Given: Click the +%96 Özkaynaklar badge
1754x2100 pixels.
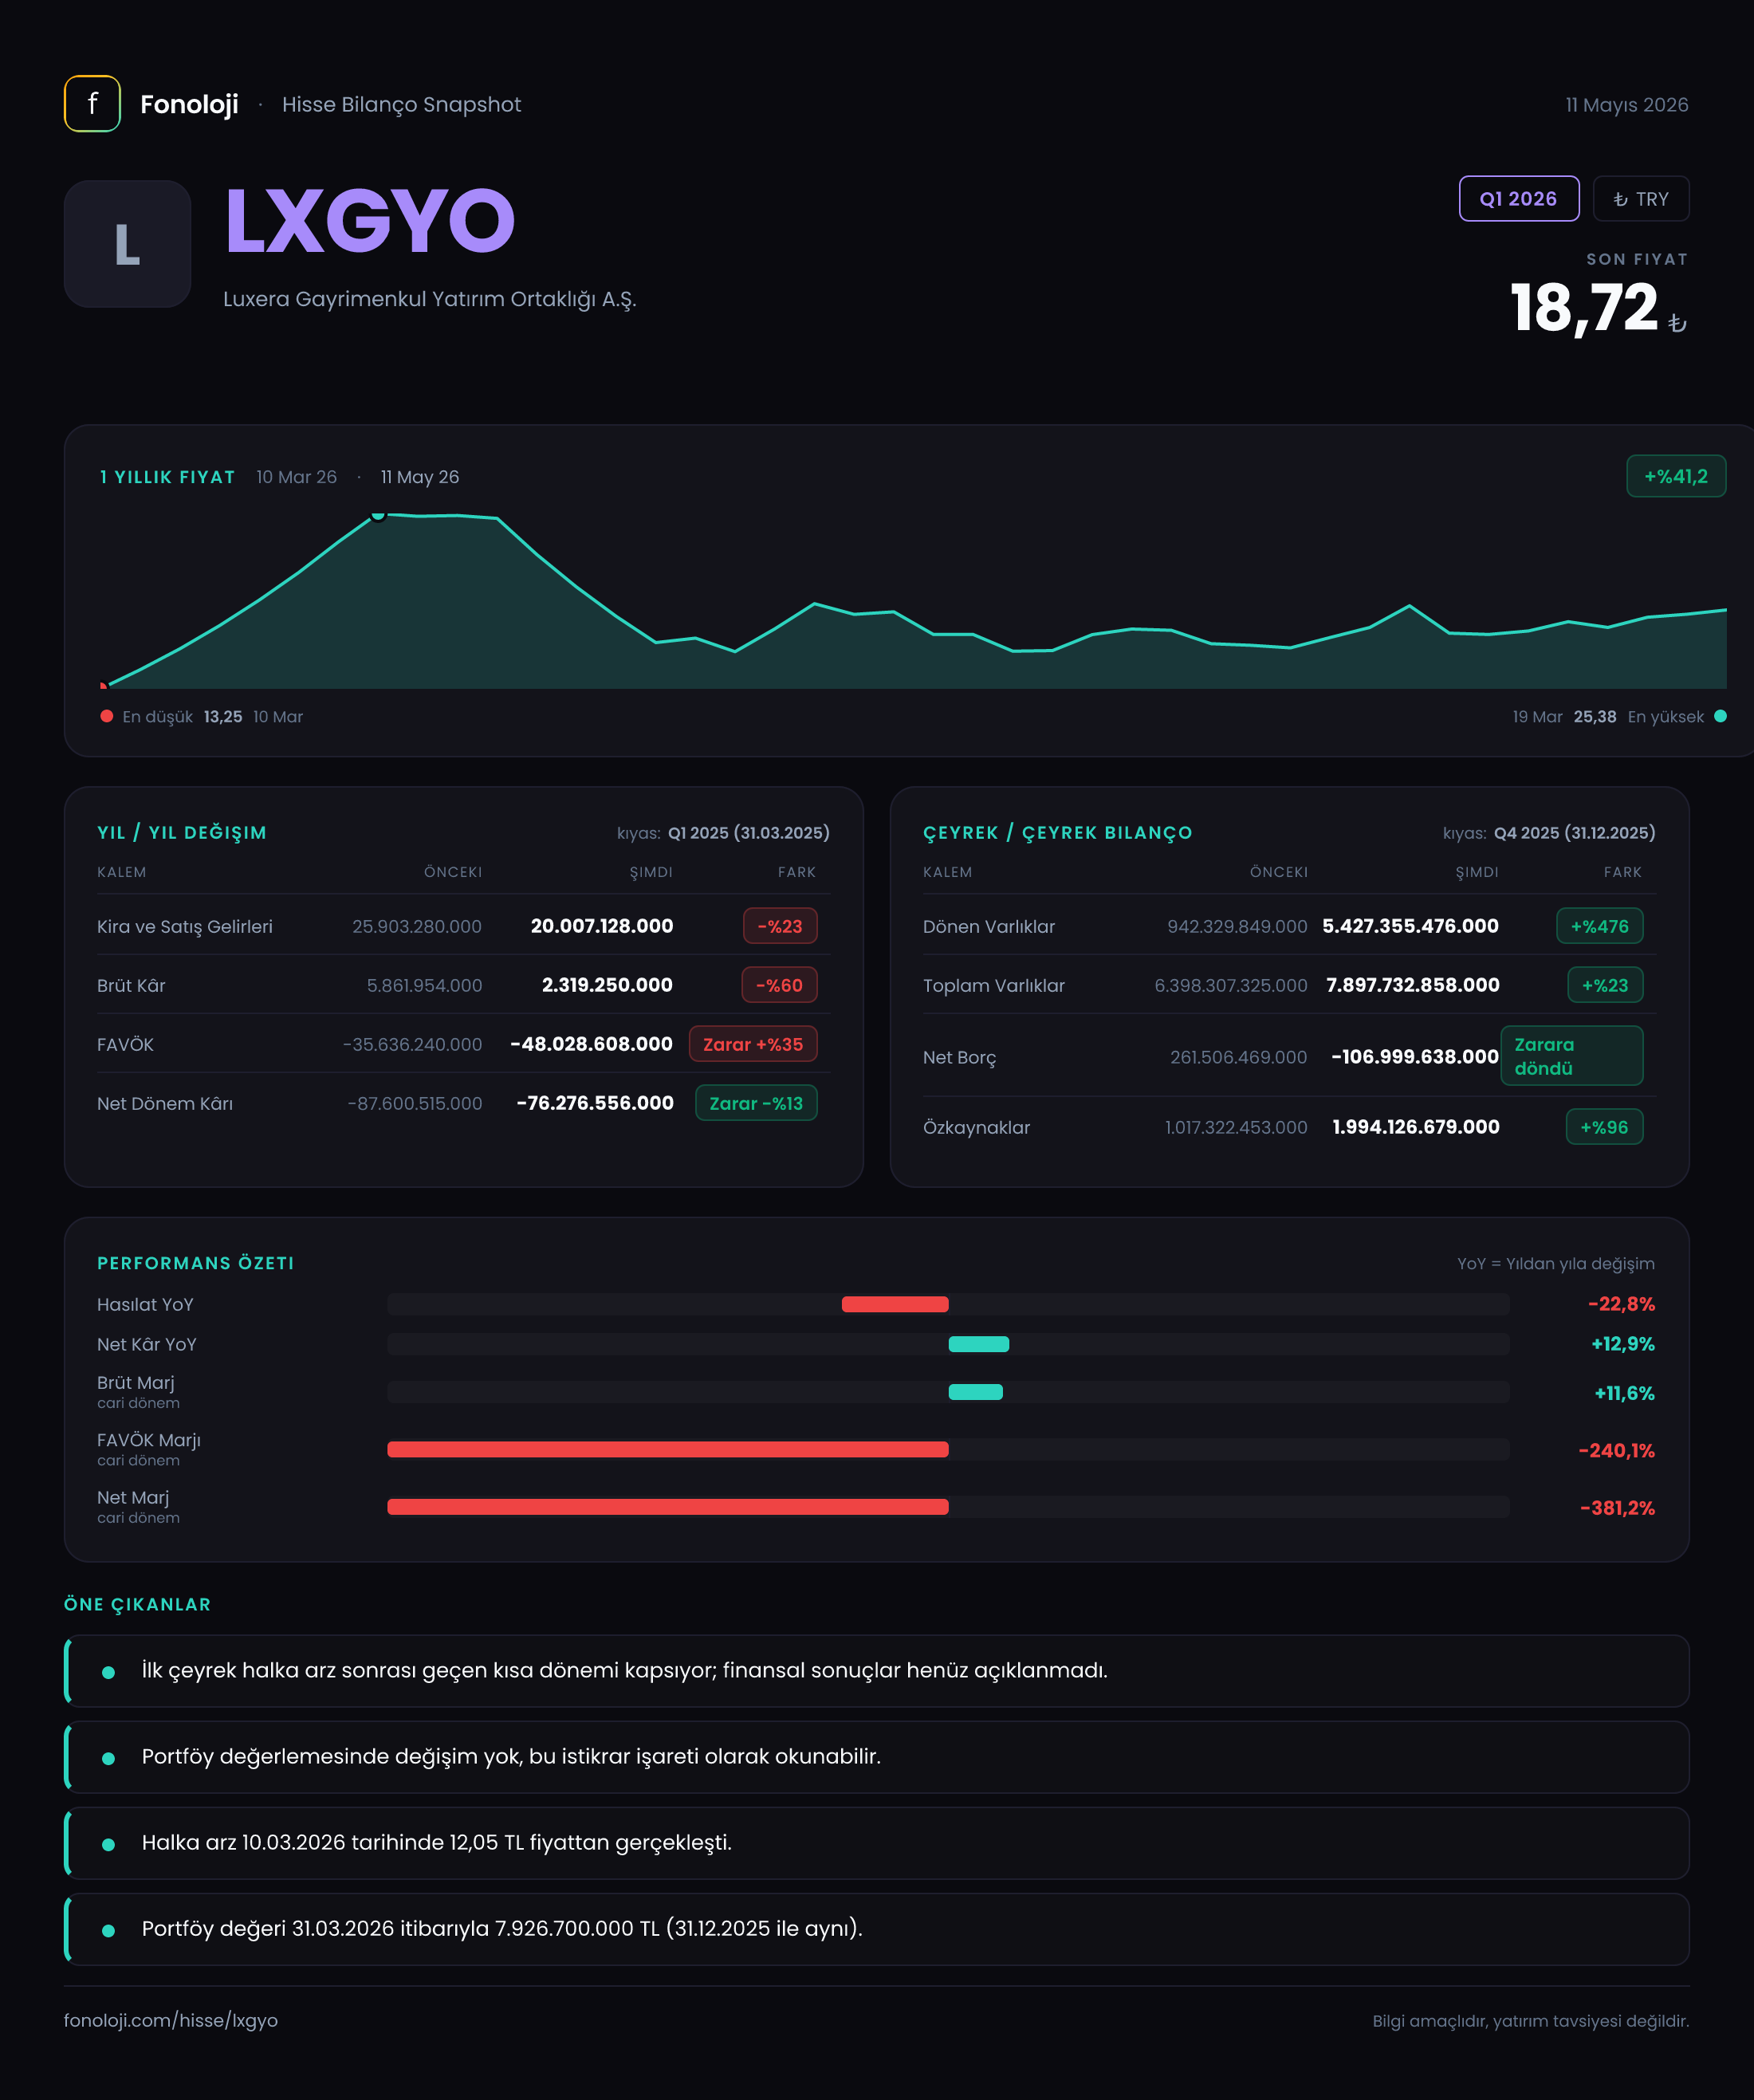Looking at the screenshot, I should pyautogui.click(x=1604, y=1127).
